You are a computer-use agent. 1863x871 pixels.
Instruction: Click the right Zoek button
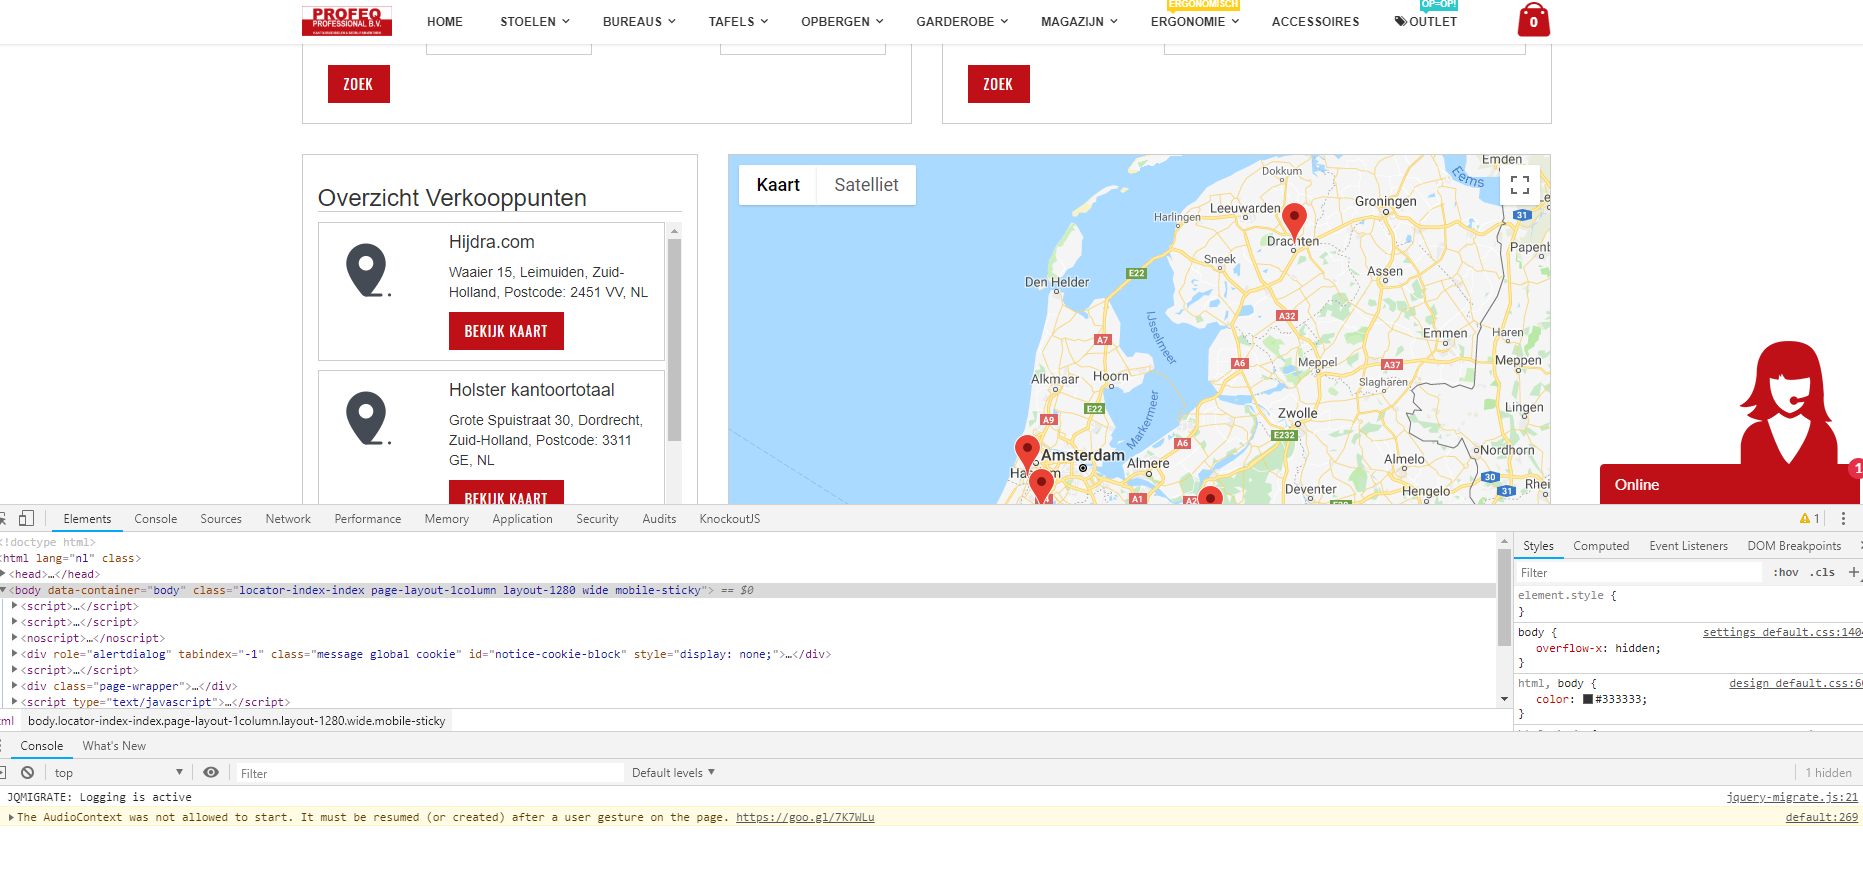pyautogui.click(x=998, y=84)
